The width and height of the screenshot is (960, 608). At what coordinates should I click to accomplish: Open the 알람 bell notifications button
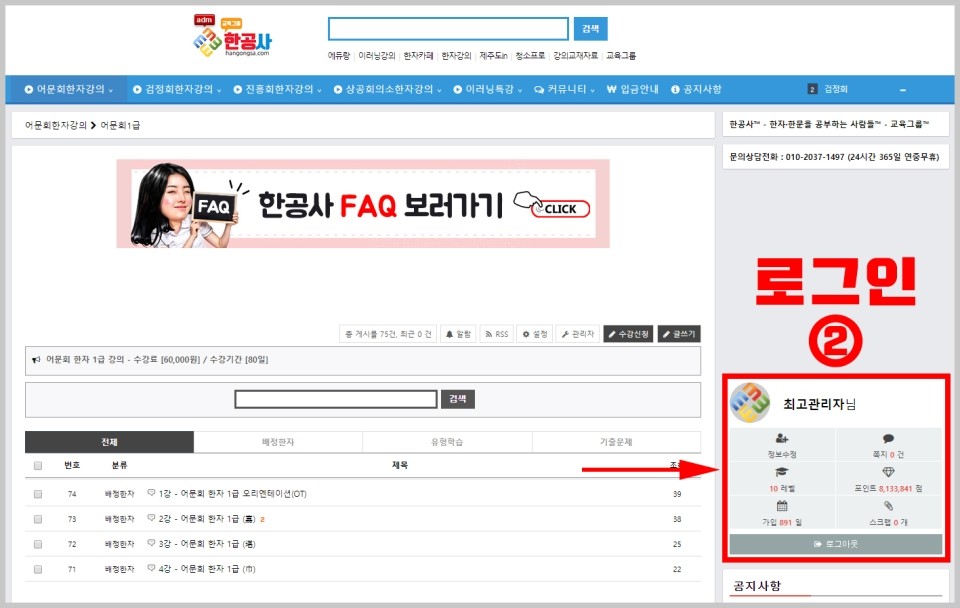pyautogui.click(x=458, y=334)
